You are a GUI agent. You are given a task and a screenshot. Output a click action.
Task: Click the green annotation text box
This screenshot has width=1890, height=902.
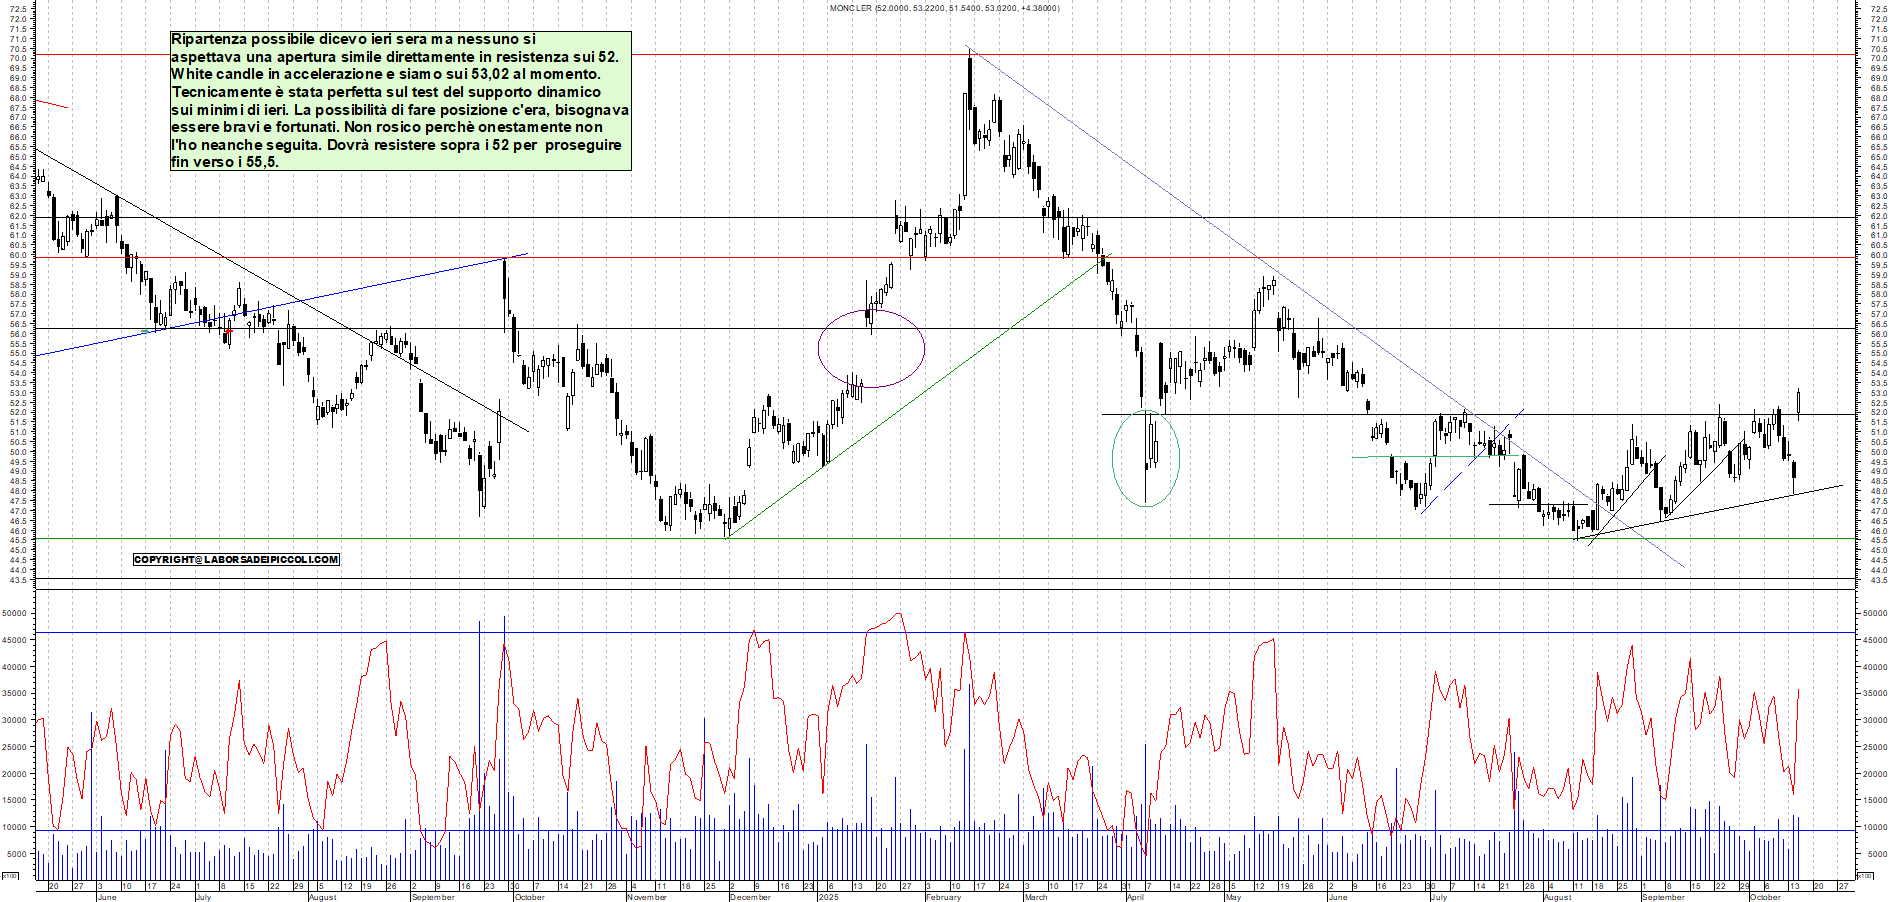(x=400, y=100)
